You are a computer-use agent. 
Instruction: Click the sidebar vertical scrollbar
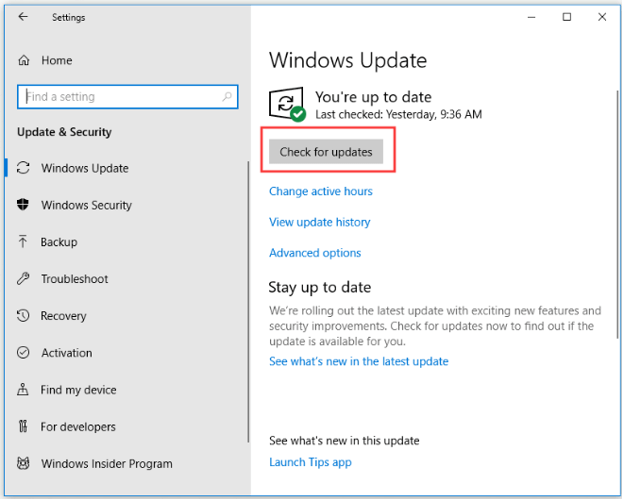248,301
